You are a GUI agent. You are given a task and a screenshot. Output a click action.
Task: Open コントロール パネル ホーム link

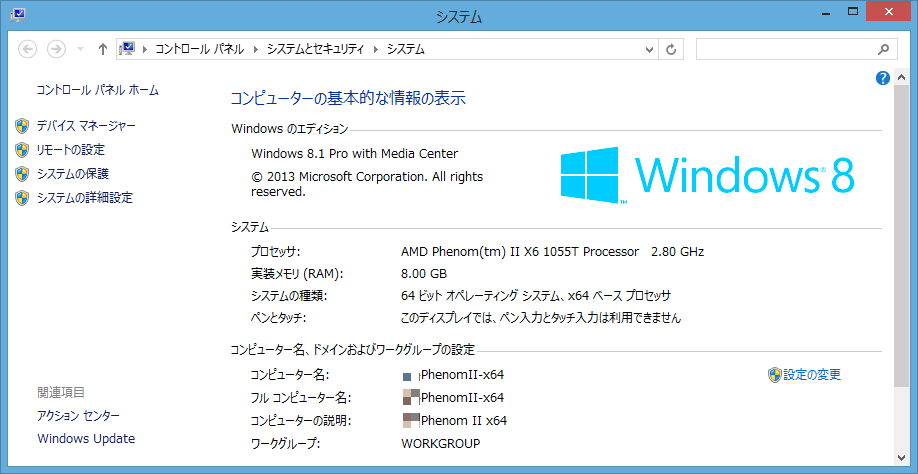pyautogui.click(x=97, y=90)
